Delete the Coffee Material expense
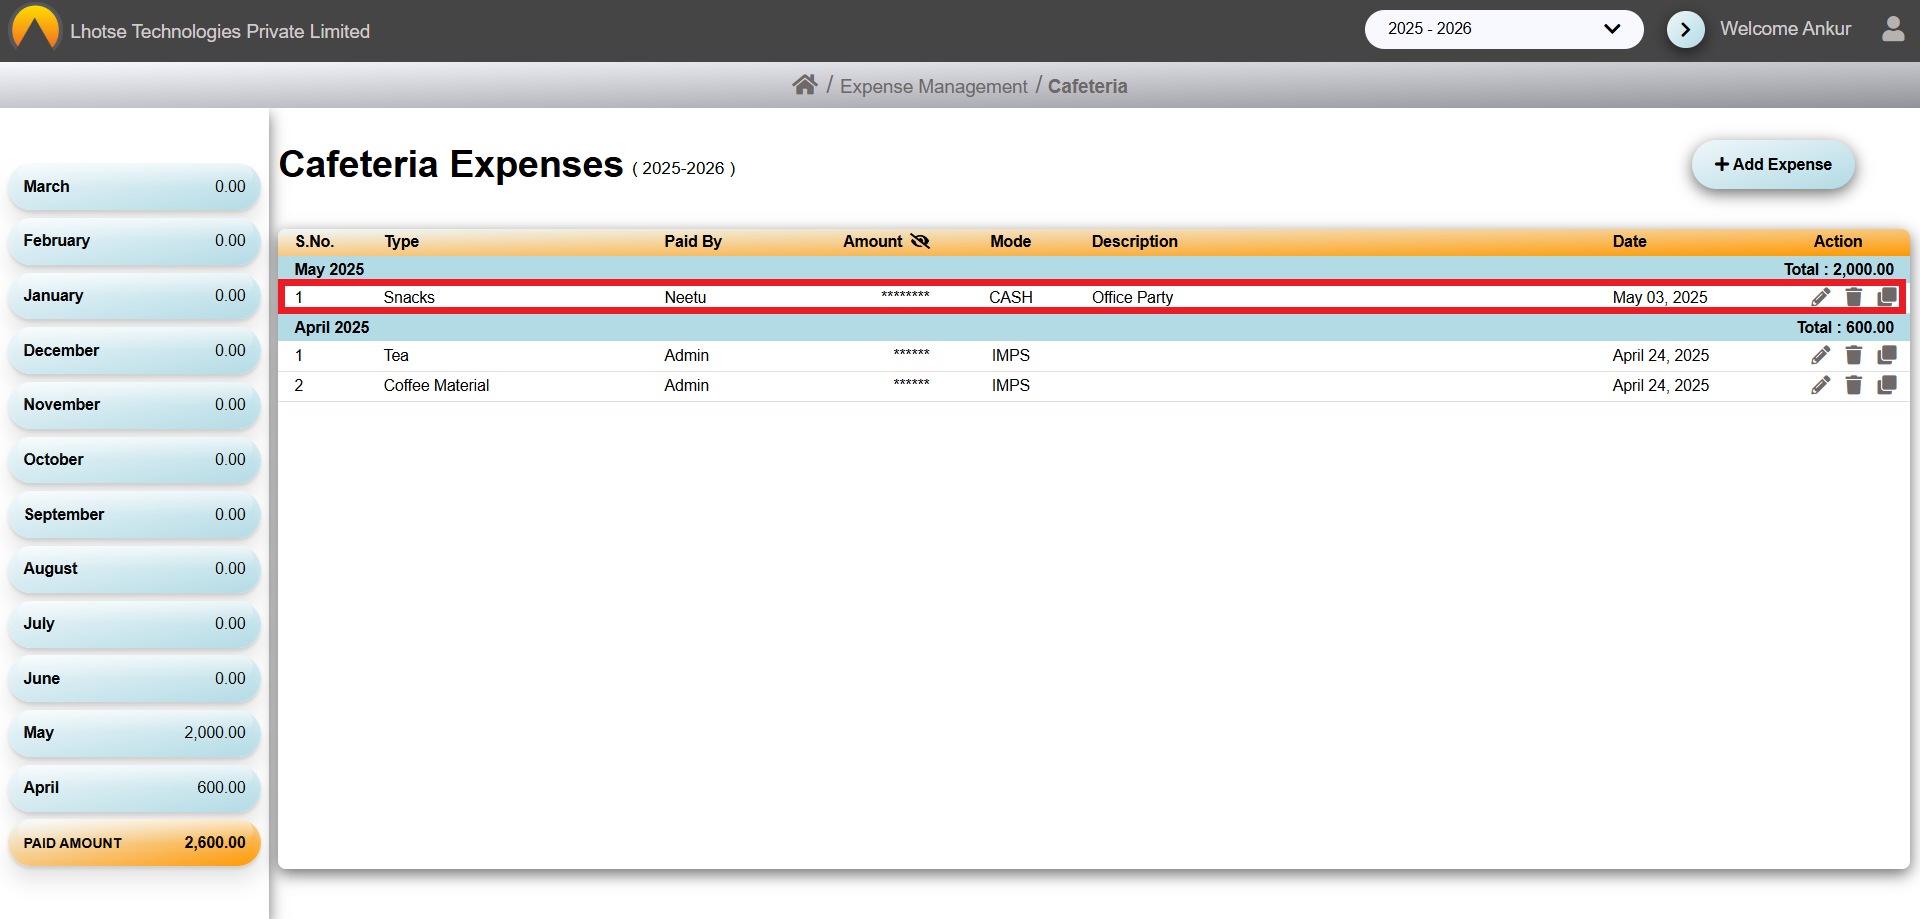Screen dimensions: 1920x919 (1854, 385)
